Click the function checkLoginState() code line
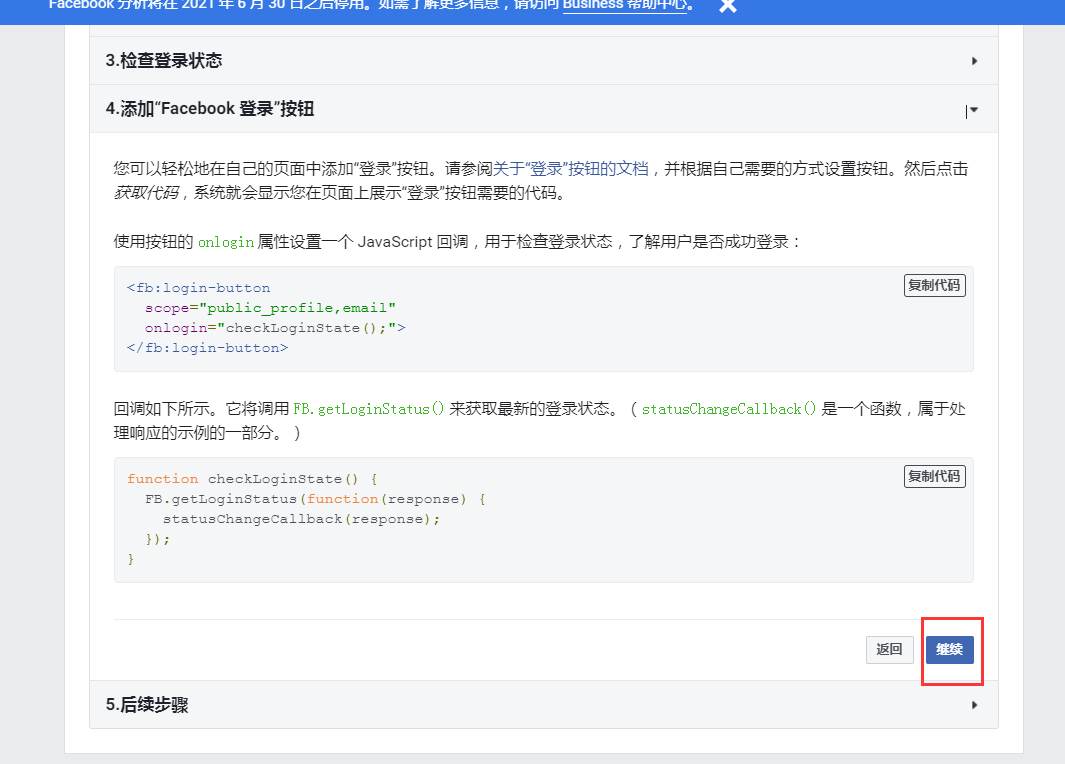 point(252,479)
